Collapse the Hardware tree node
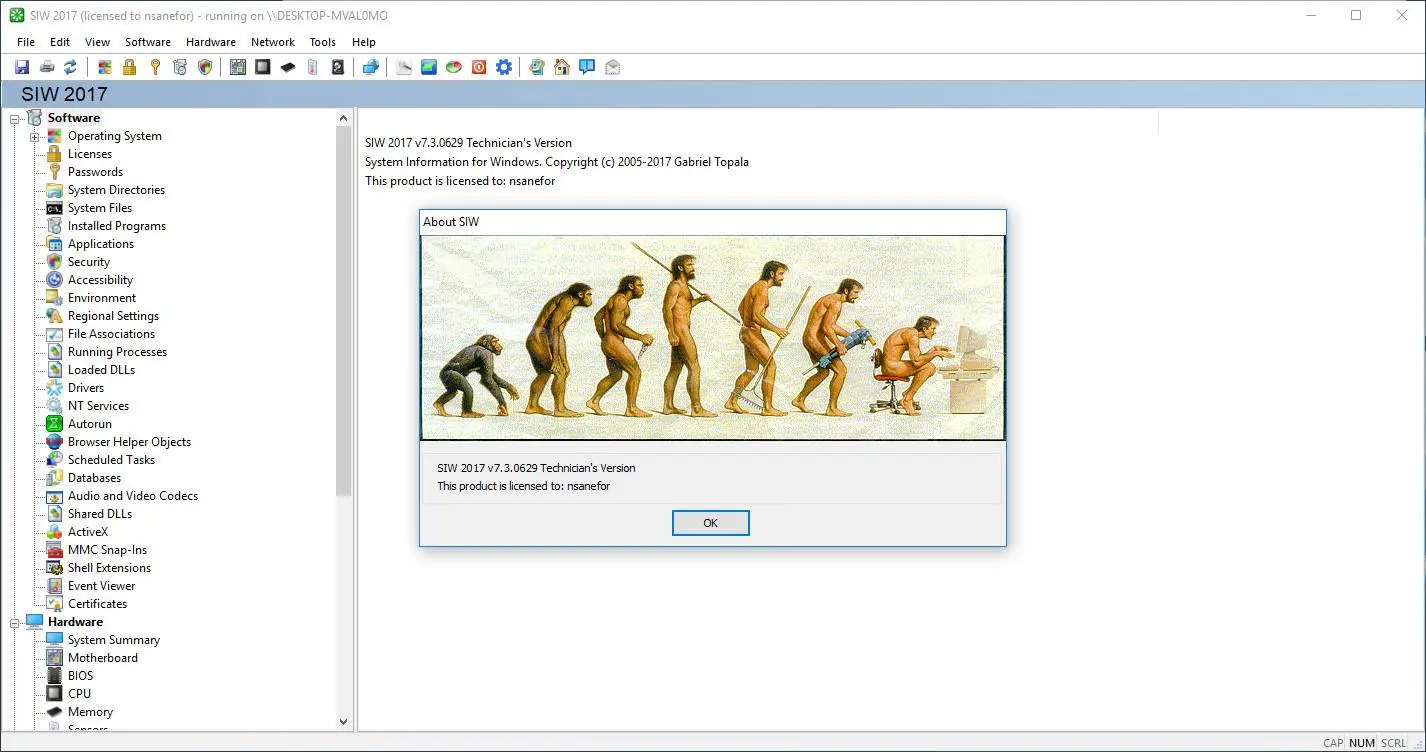The width and height of the screenshot is (1426, 752). point(14,621)
